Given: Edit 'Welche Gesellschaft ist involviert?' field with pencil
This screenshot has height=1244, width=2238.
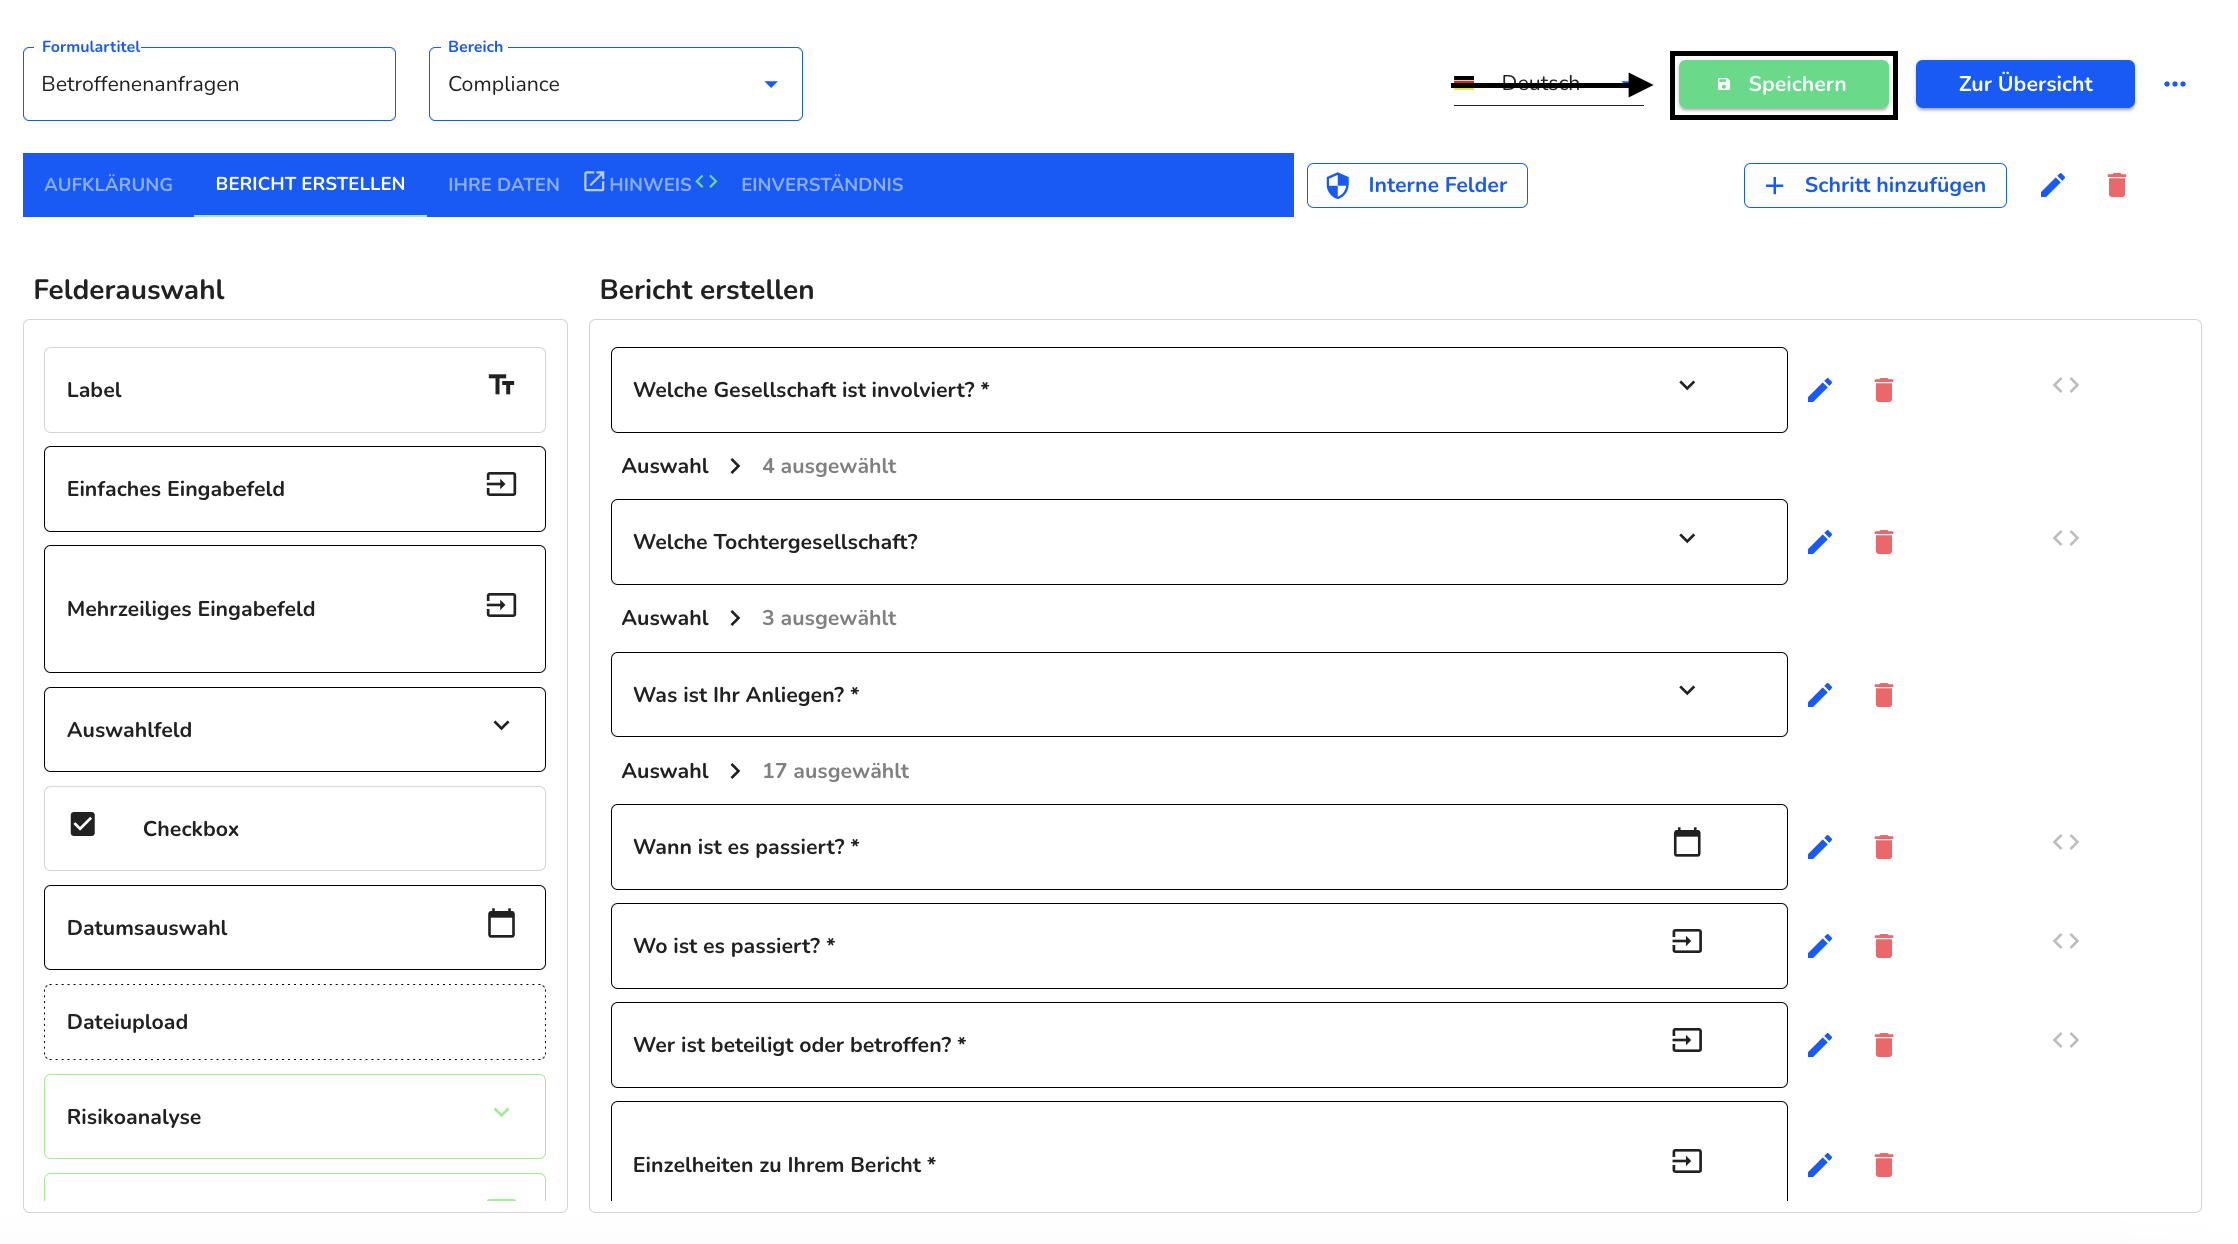Looking at the screenshot, I should (x=1820, y=390).
